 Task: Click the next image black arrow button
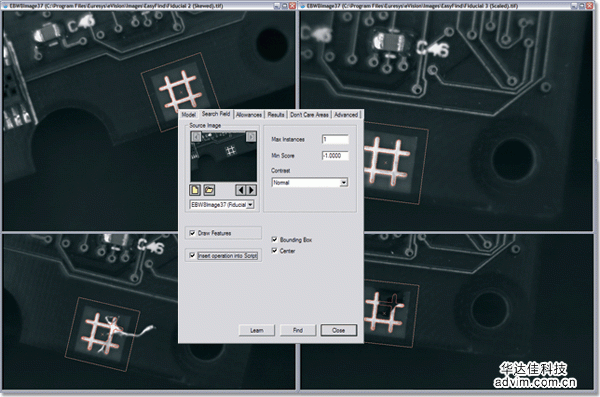(251, 190)
